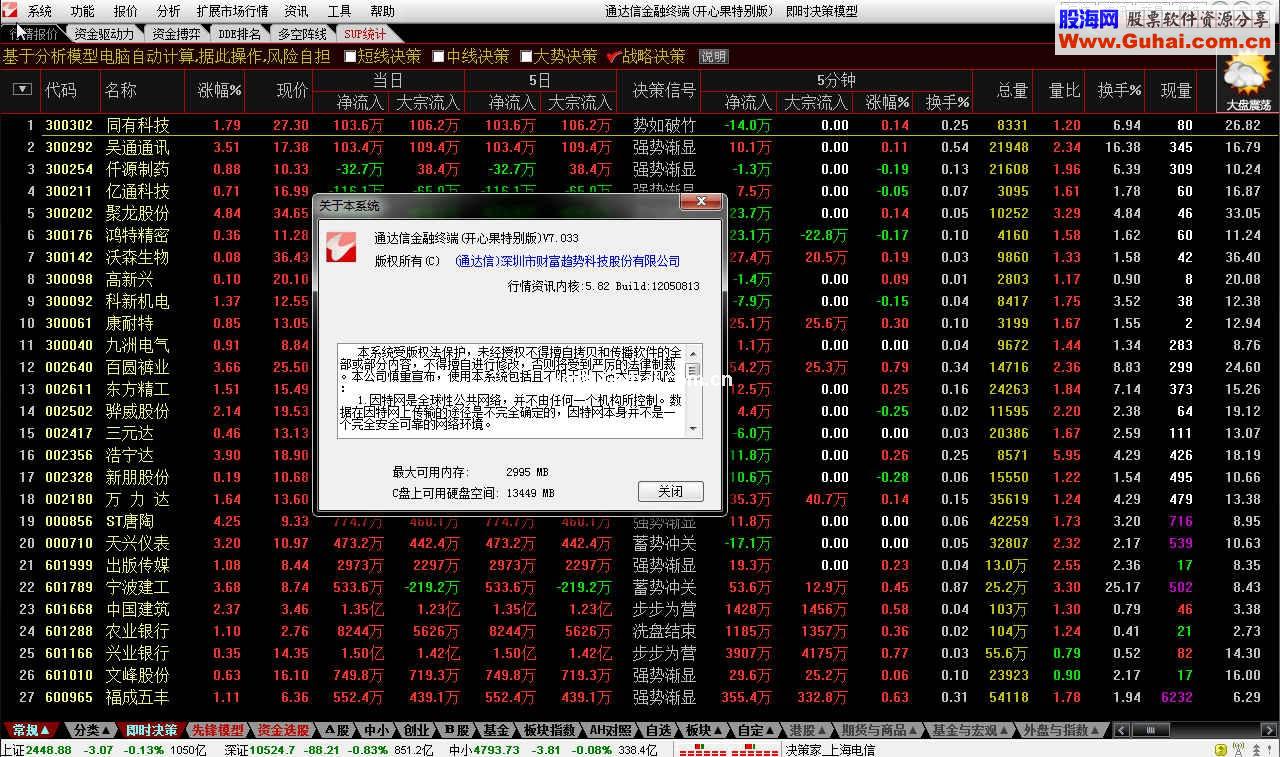Image resolution: width=1280 pixels, height=757 pixels.
Task: Open the 深圳市财富趋势科技股份有限公司 link
Action: 567,261
